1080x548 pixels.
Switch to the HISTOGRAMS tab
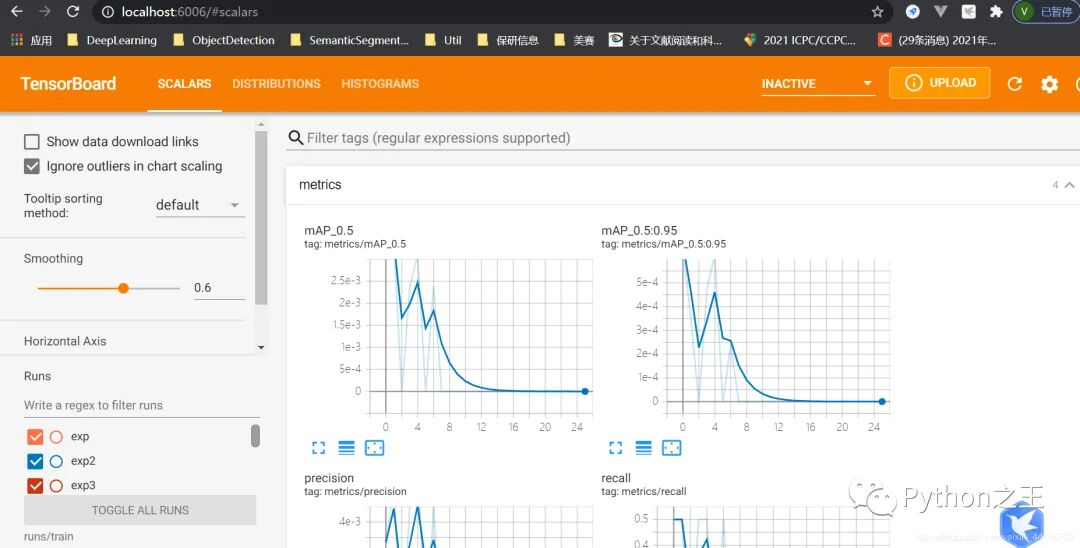pos(380,83)
